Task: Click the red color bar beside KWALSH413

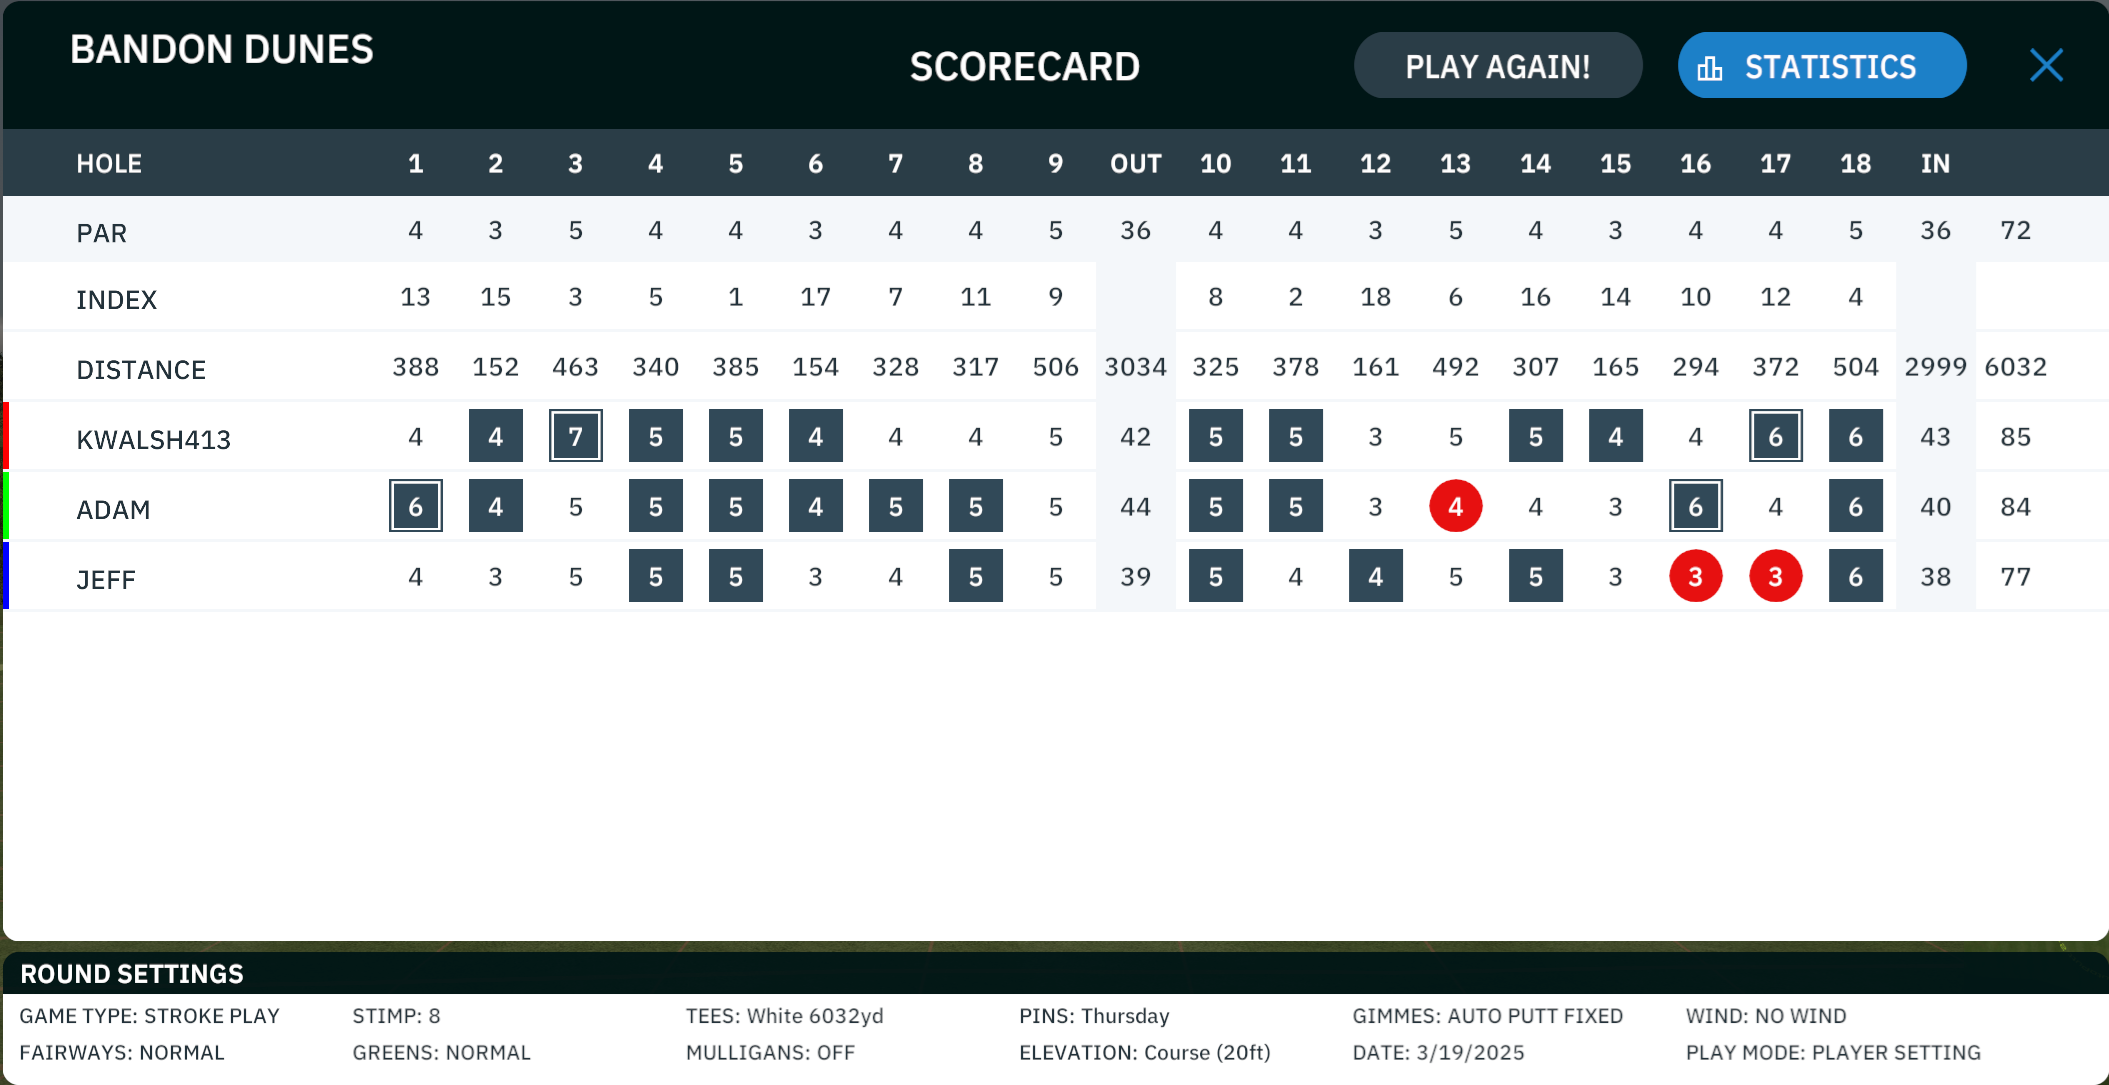Action: (6, 436)
